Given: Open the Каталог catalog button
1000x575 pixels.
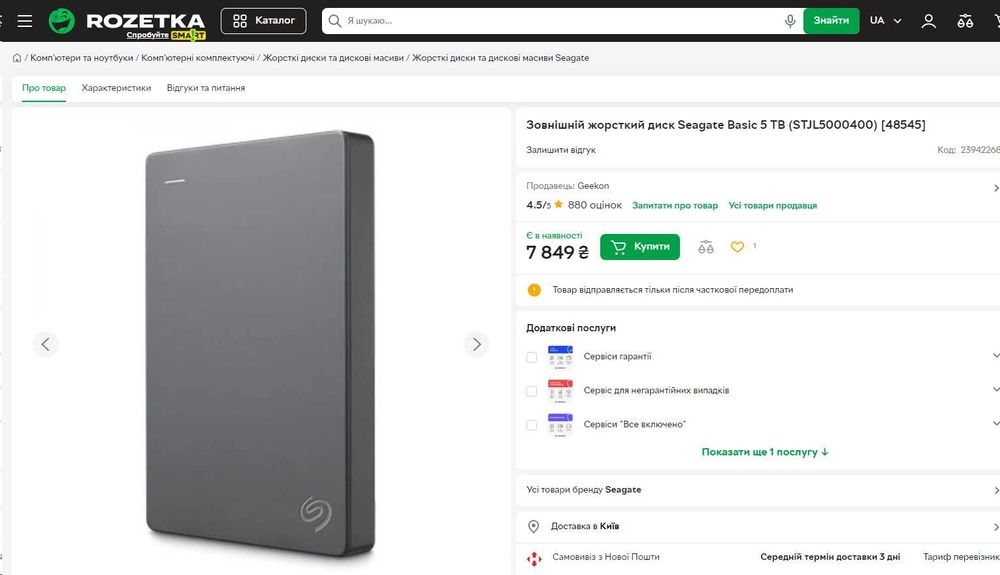Looking at the screenshot, I should click(x=263, y=20).
